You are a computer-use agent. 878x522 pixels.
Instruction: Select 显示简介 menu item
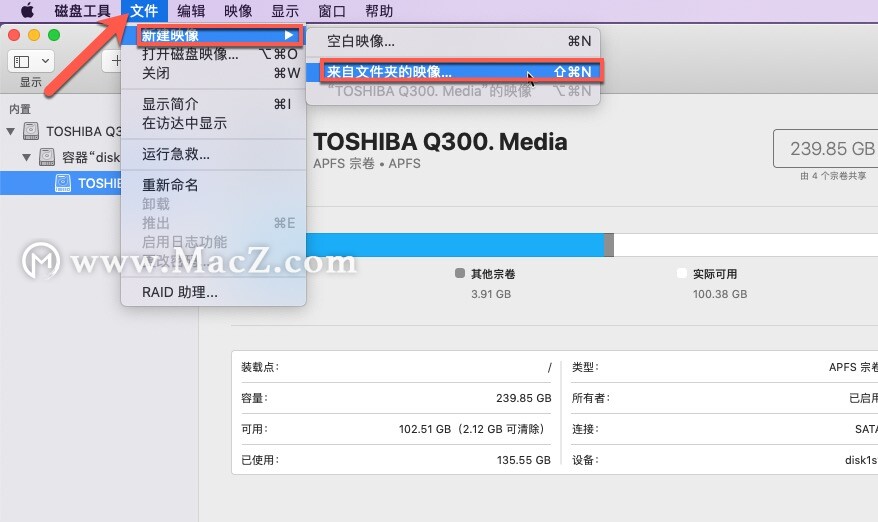pyautogui.click(x=213, y=104)
